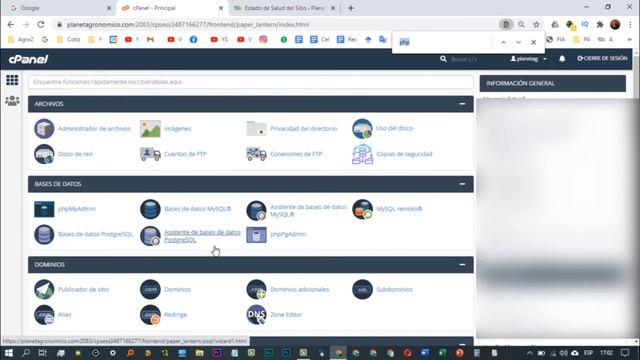Image resolution: width=640 pixels, height=360 pixels.
Task: Open the MySQL remoto icon
Action: [362, 209]
